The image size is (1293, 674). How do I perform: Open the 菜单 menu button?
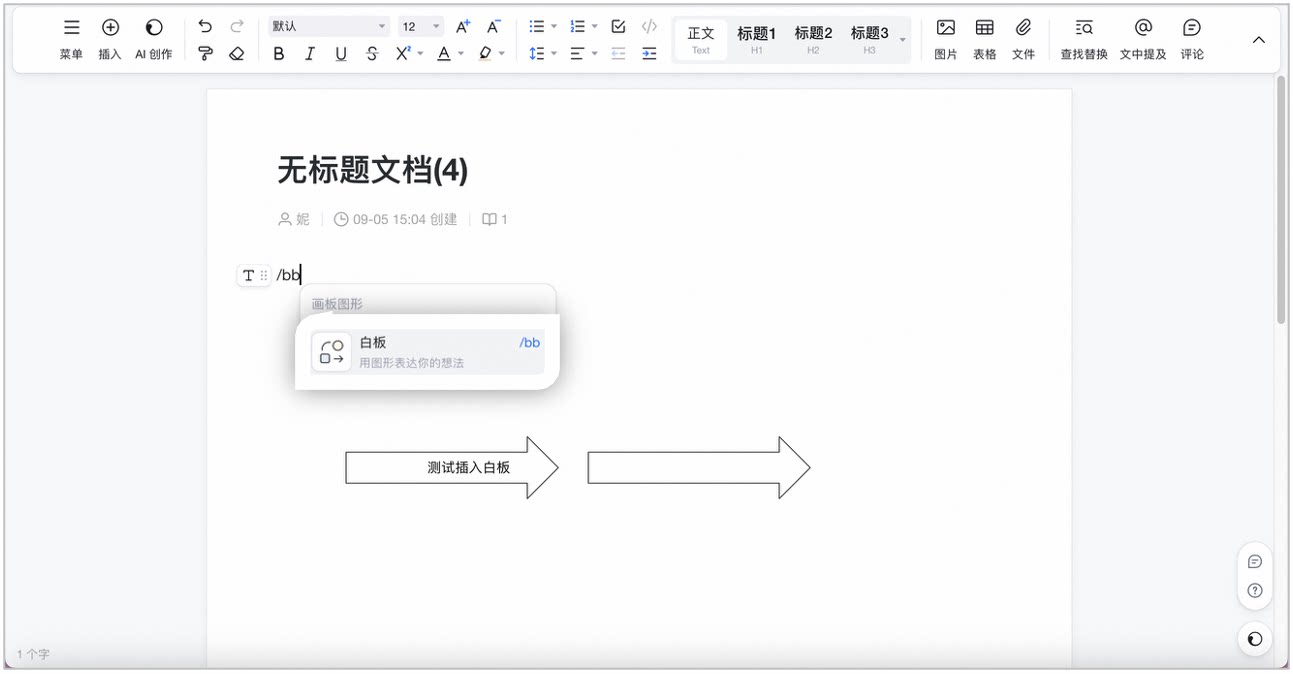71,40
